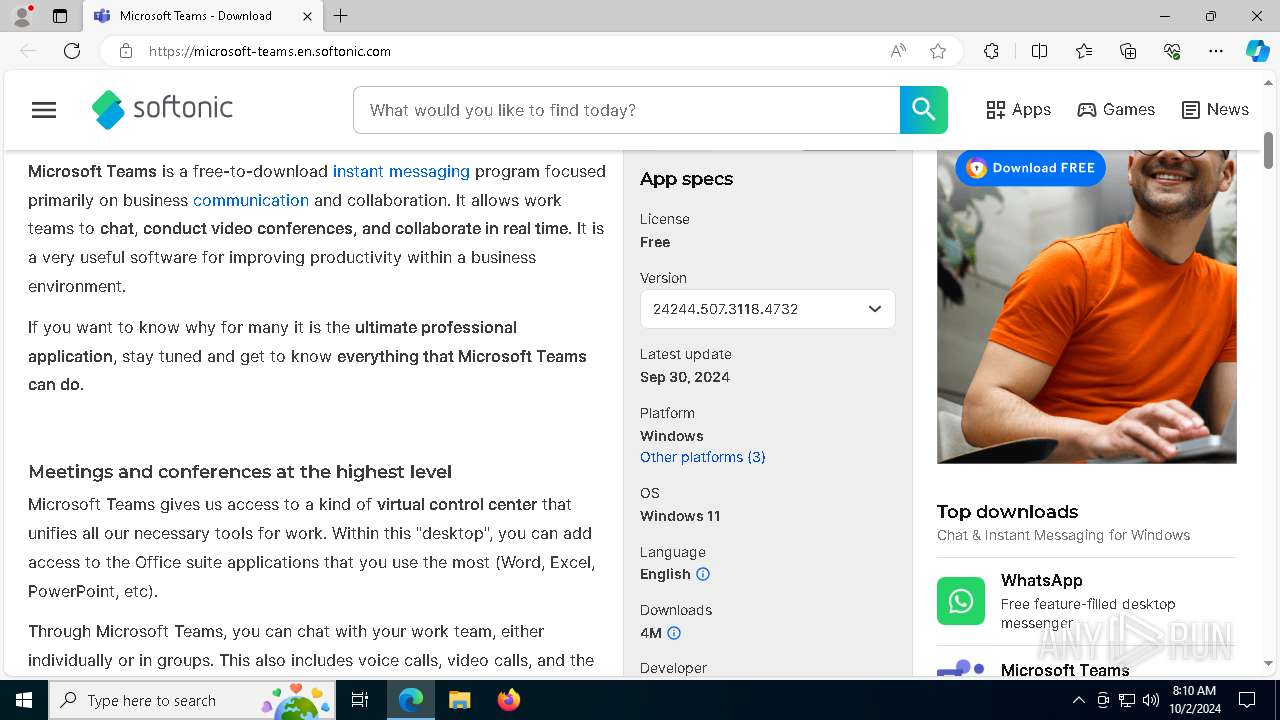Open Other platforms (3) link
This screenshot has height=720, width=1280.
(703, 457)
